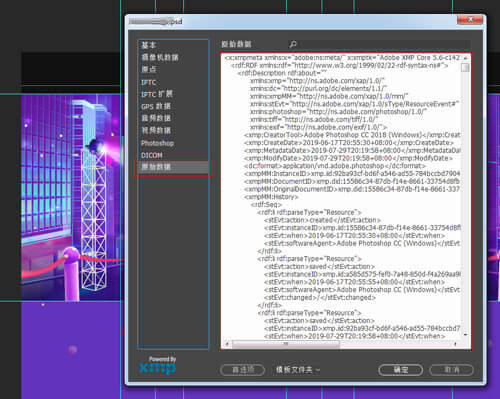Image resolution: width=500 pixels, height=399 pixels.
Task: Open the GPS 数据 section
Action: 156,106
